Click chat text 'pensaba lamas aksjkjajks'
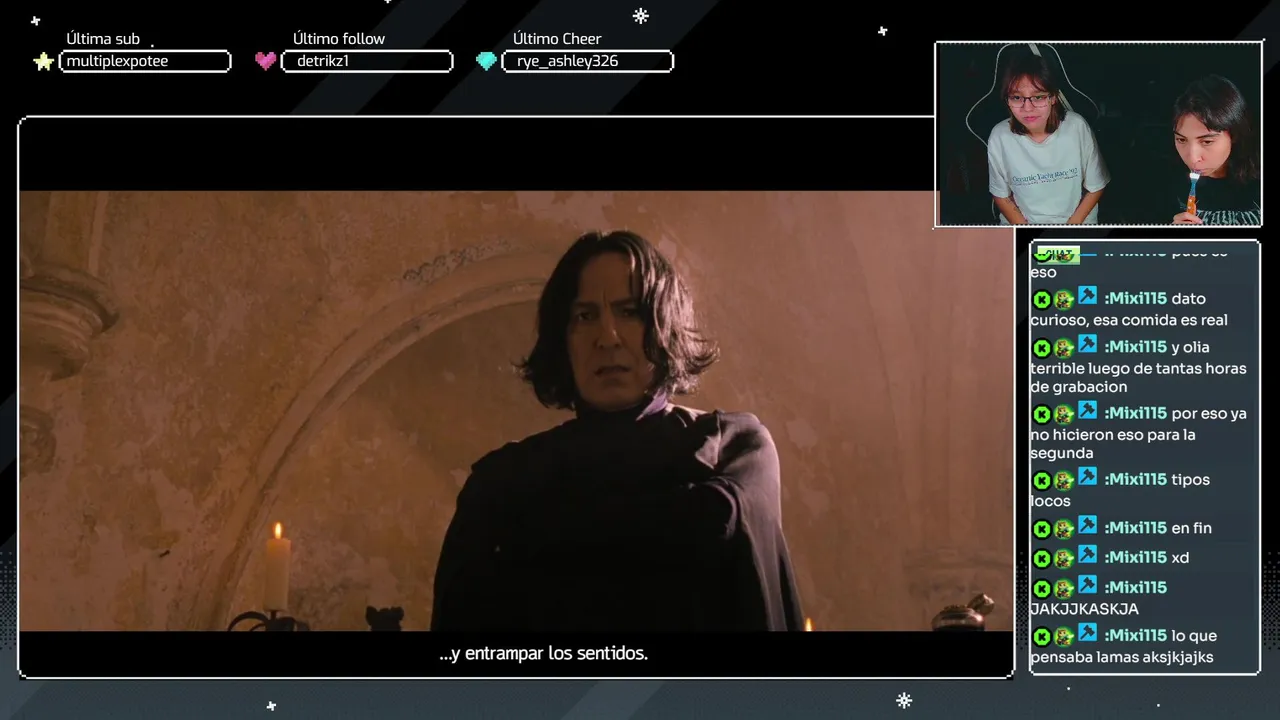 point(1122,658)
